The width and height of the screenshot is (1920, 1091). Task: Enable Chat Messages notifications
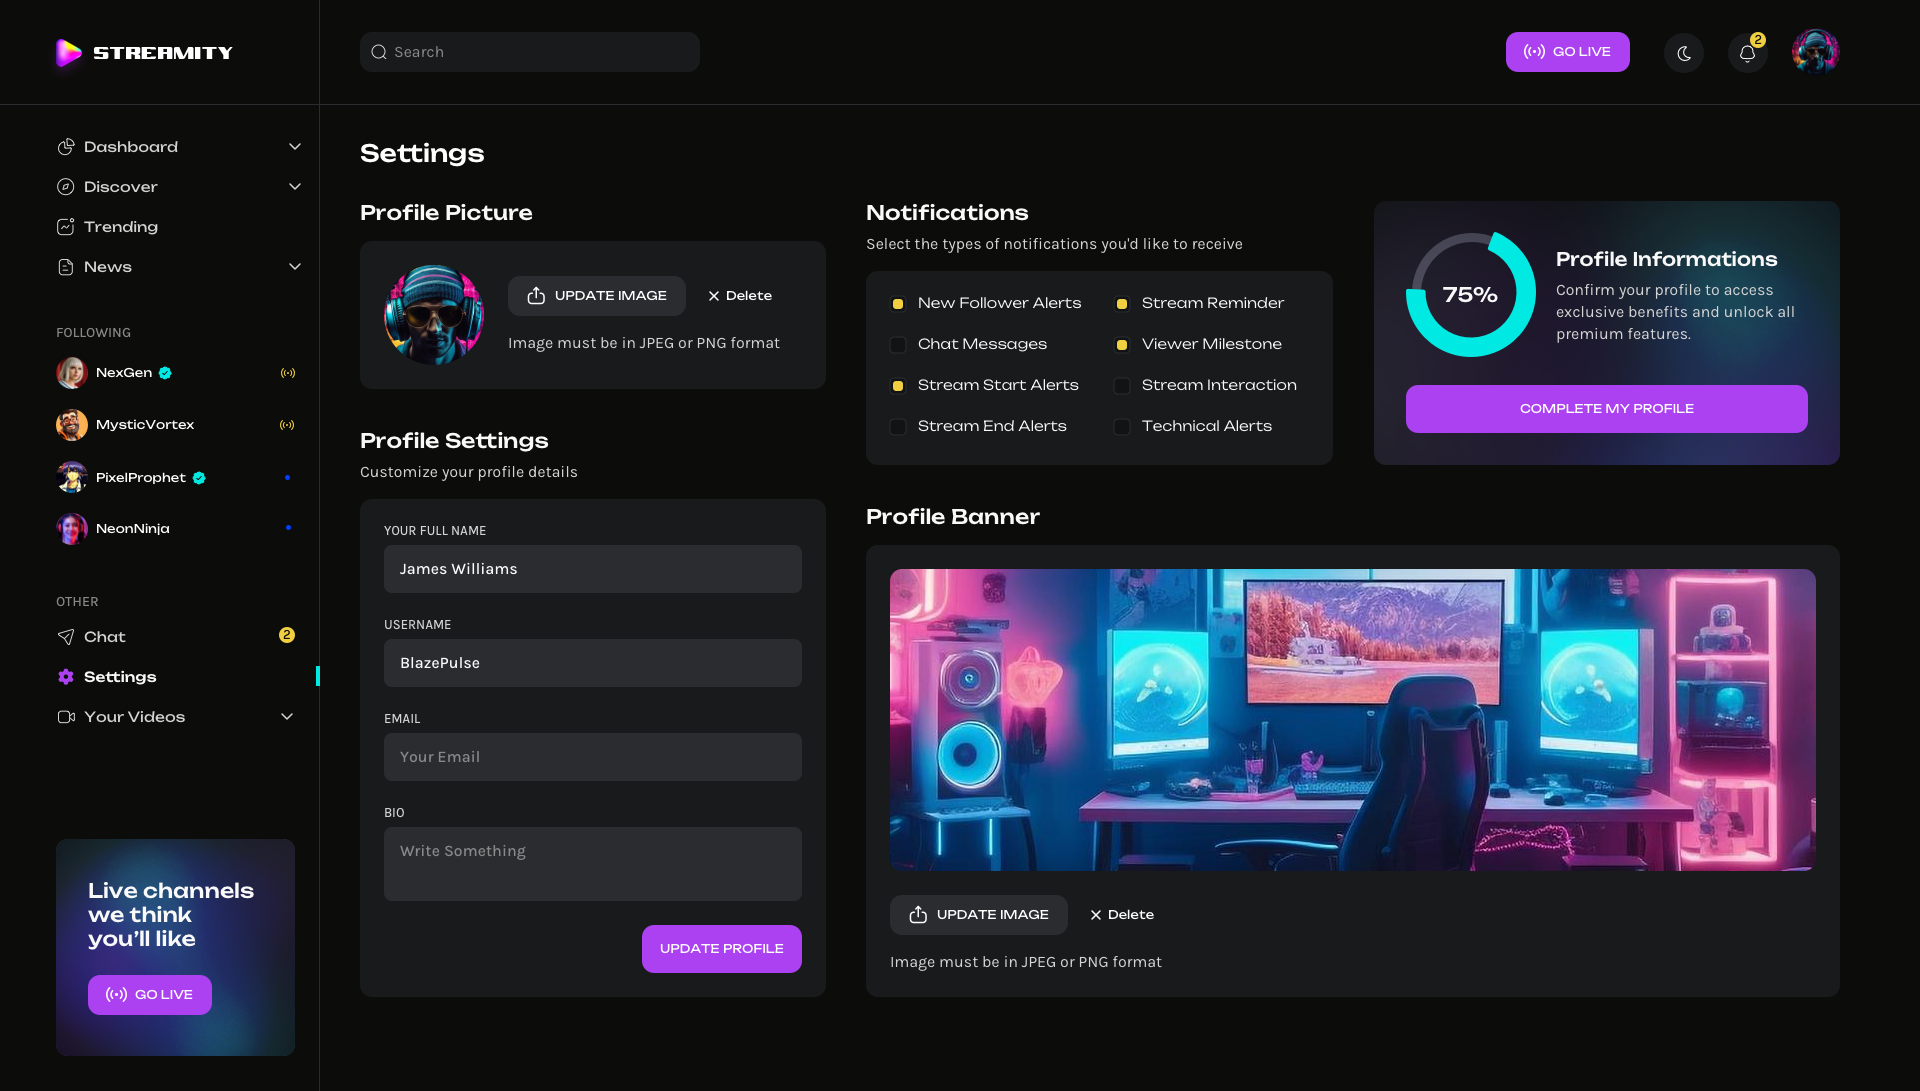tap(898, 344)
